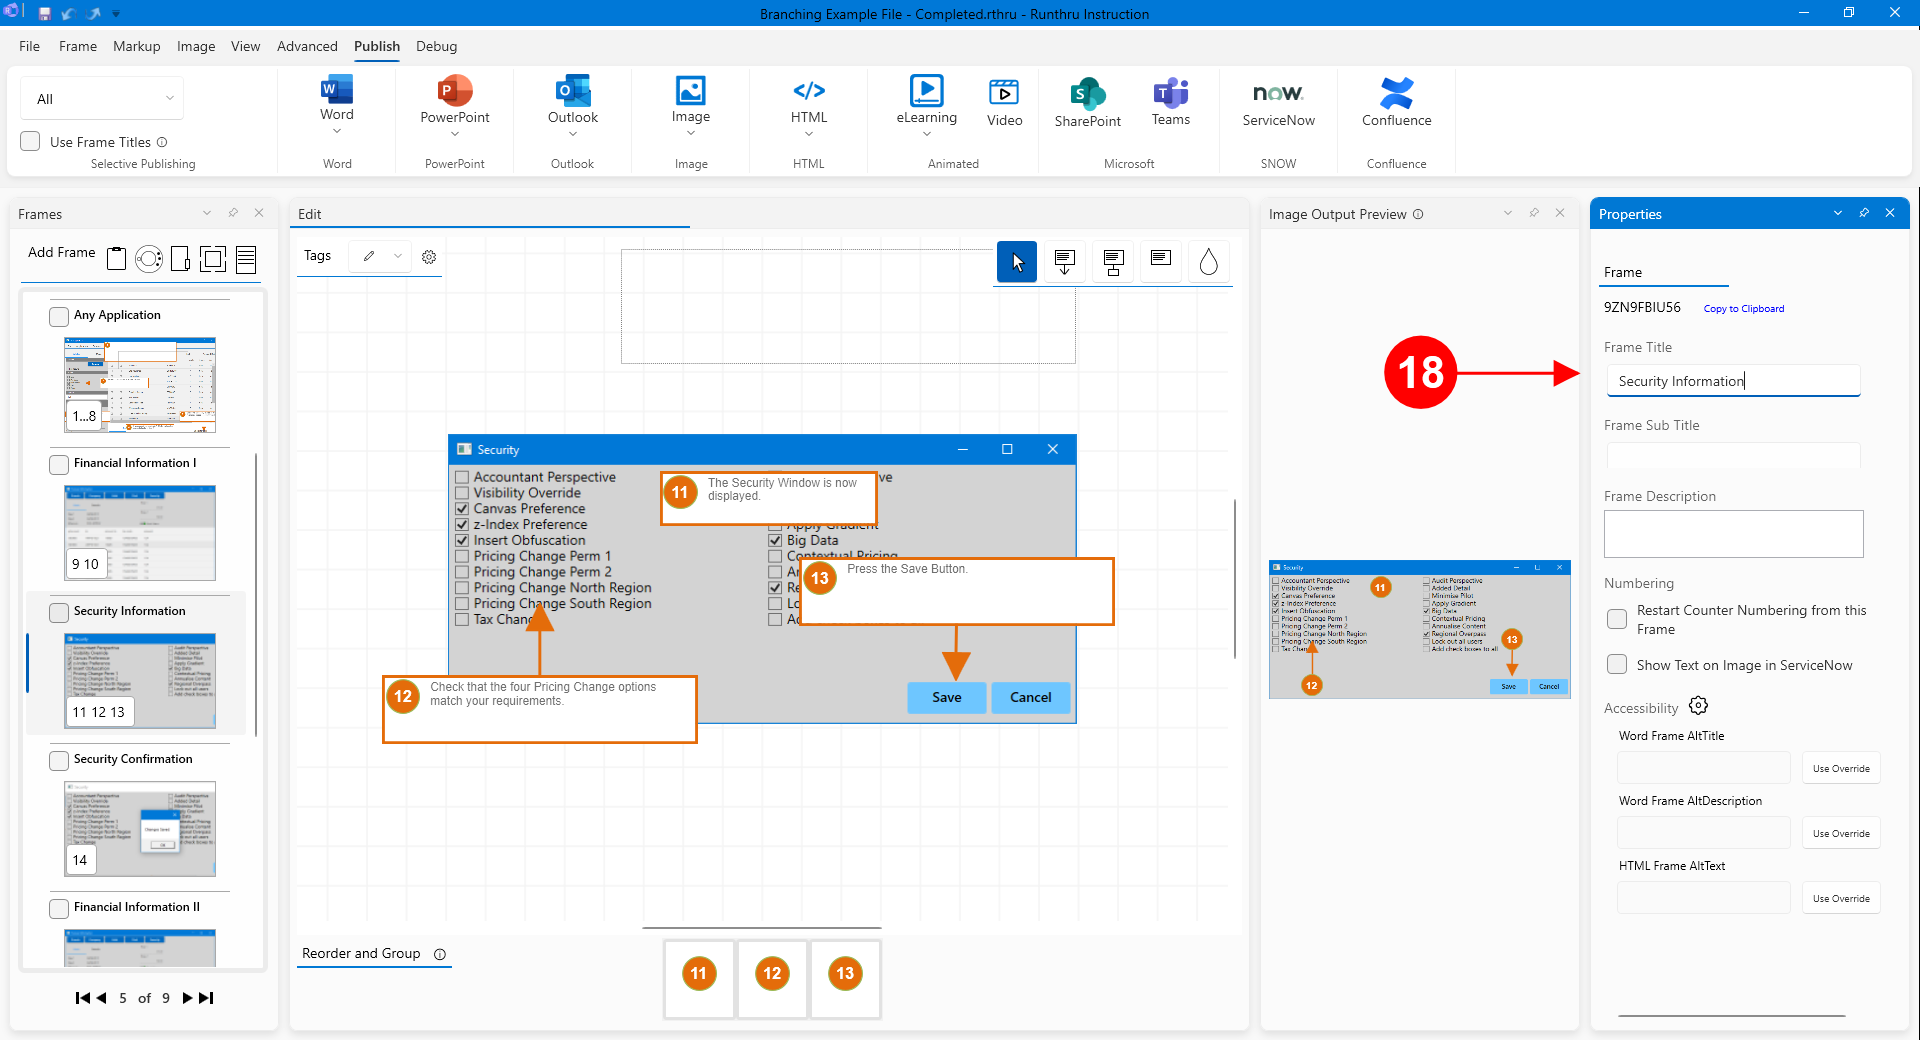Expand the PowerPoint options chevron
This screenshot has width=1920, height=1040.
point(455,134)
